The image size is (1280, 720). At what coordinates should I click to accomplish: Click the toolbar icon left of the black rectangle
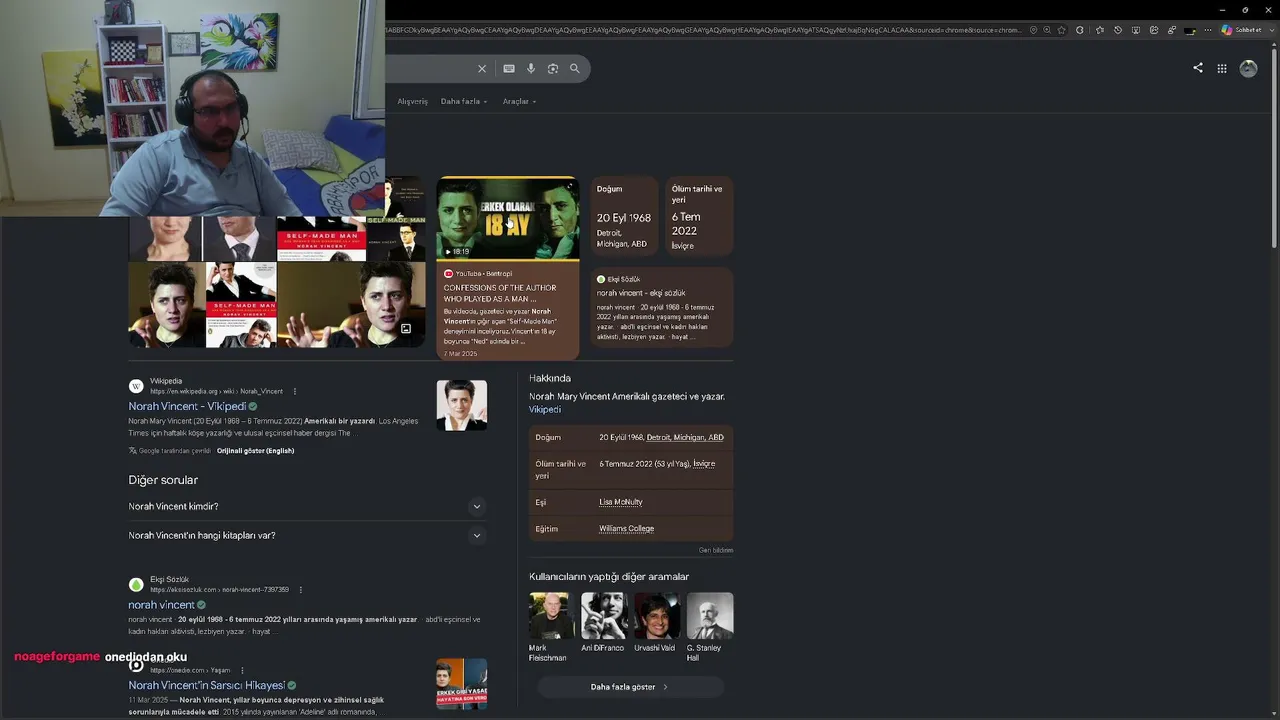(1172, 30)
